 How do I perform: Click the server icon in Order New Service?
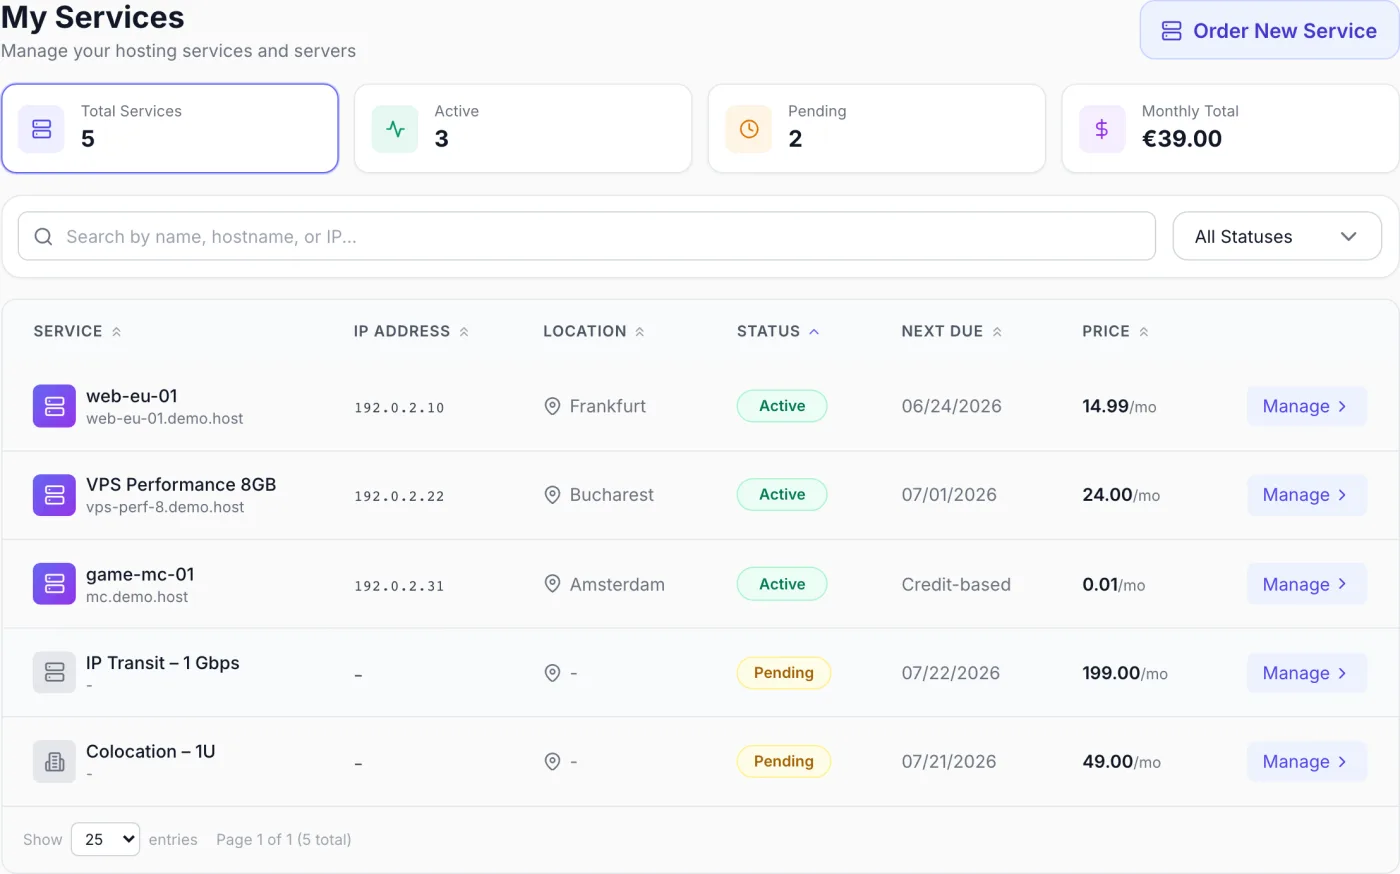tap(1171, 31)
